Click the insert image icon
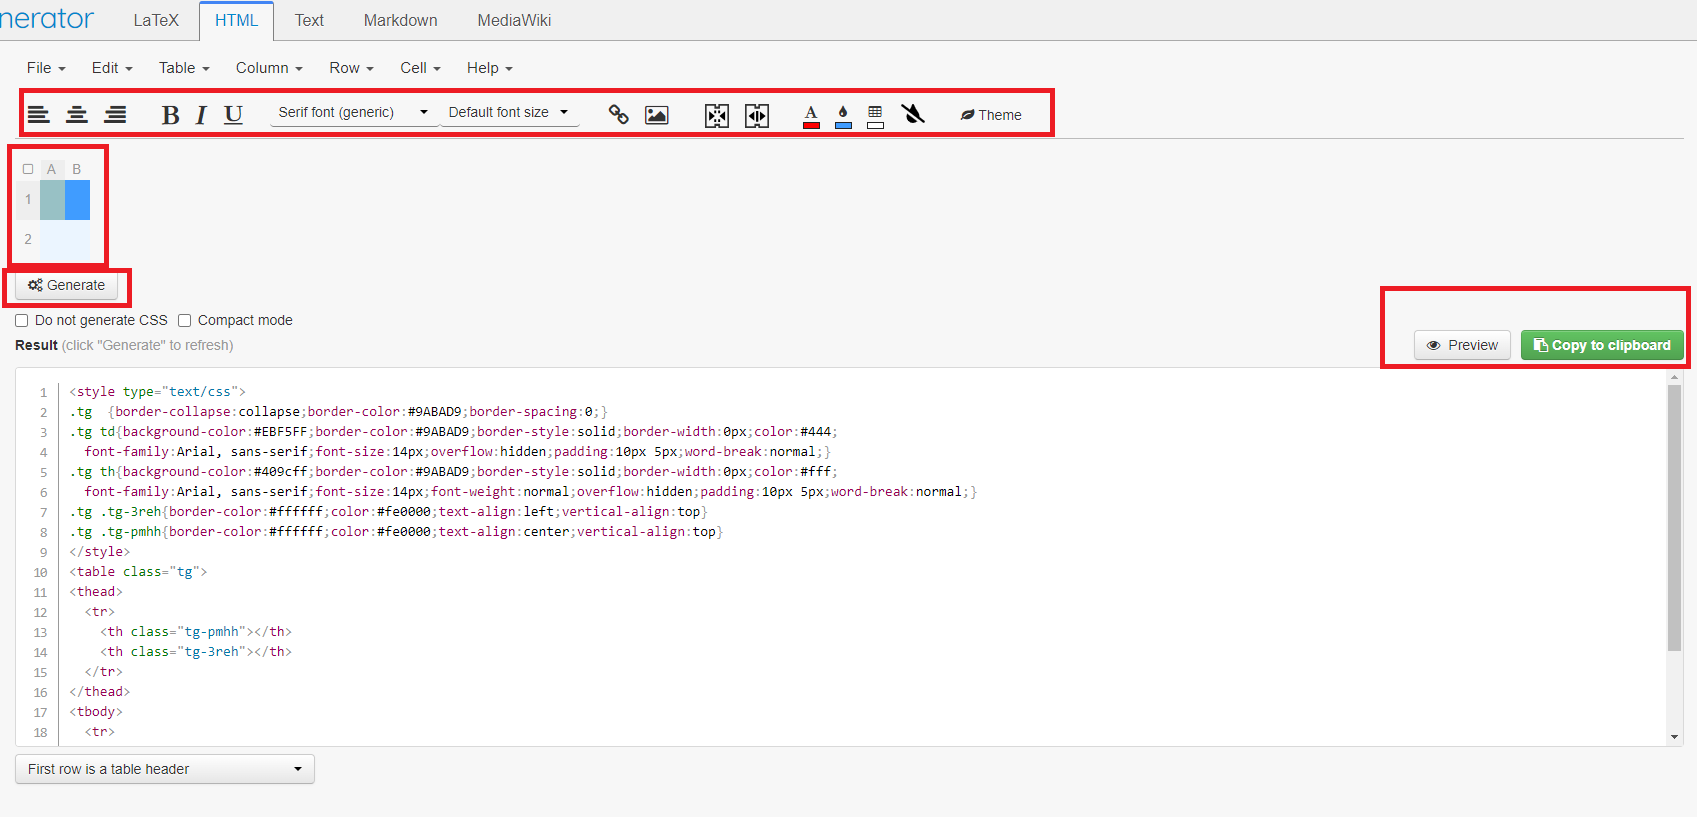Image resolution: width=1697 pixels, height=817 pixels. (656, 115)
